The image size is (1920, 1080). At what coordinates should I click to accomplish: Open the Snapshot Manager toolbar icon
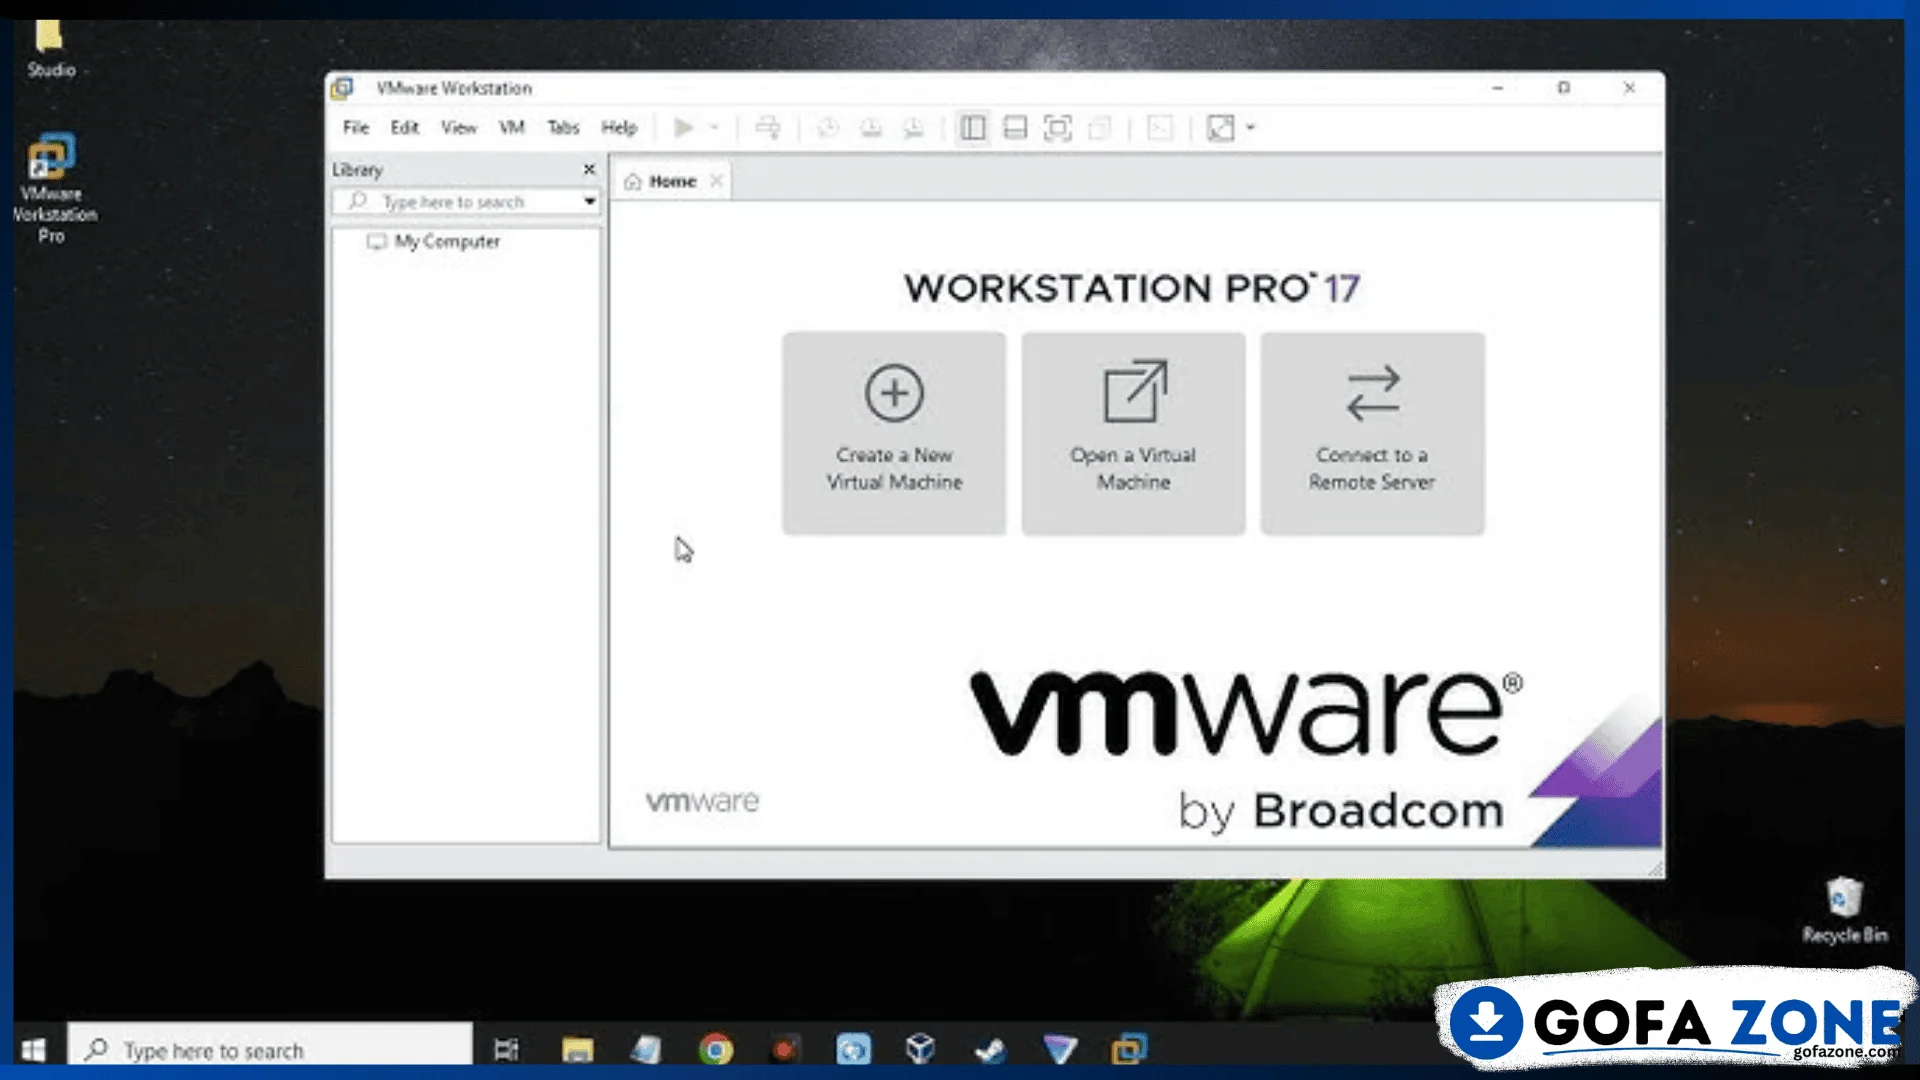914,128
